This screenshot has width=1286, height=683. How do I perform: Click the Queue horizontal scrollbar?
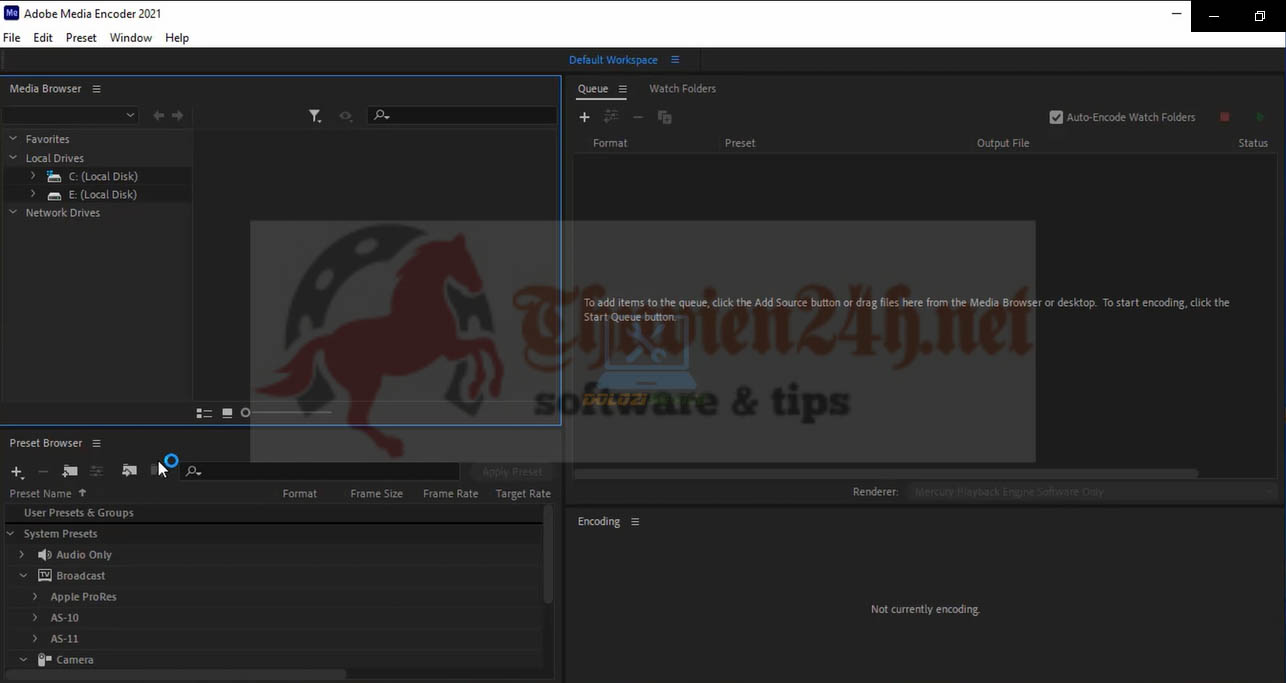click(x=886, y=473)
